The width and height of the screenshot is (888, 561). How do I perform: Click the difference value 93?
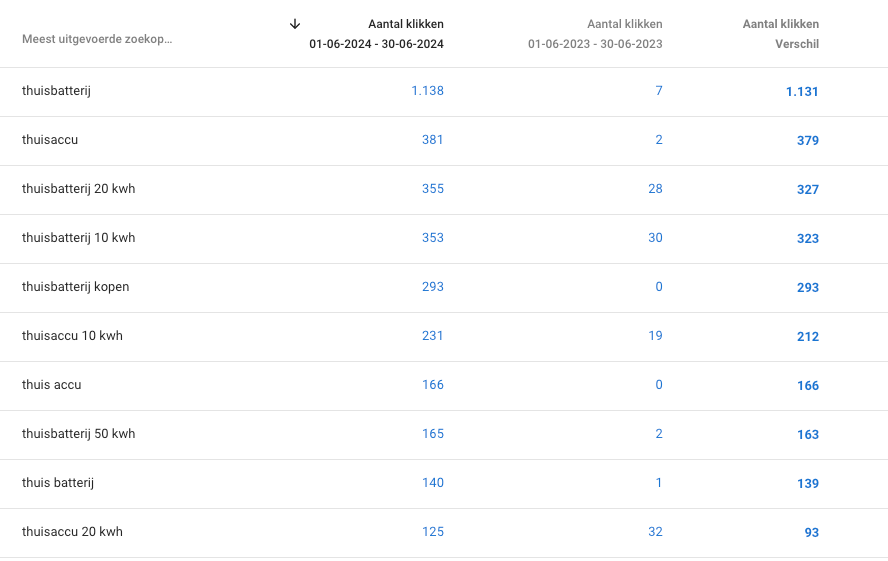pyautogui.click(x=811, y=533)
